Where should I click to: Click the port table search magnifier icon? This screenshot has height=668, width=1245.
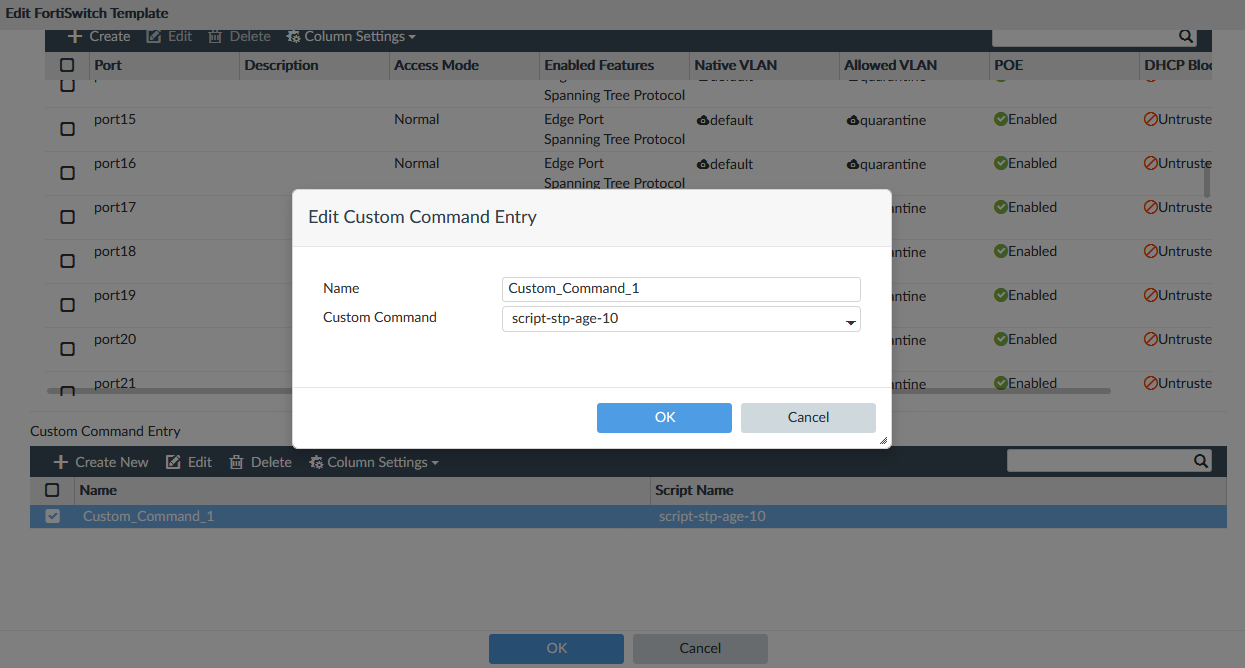pos(1186,36)
